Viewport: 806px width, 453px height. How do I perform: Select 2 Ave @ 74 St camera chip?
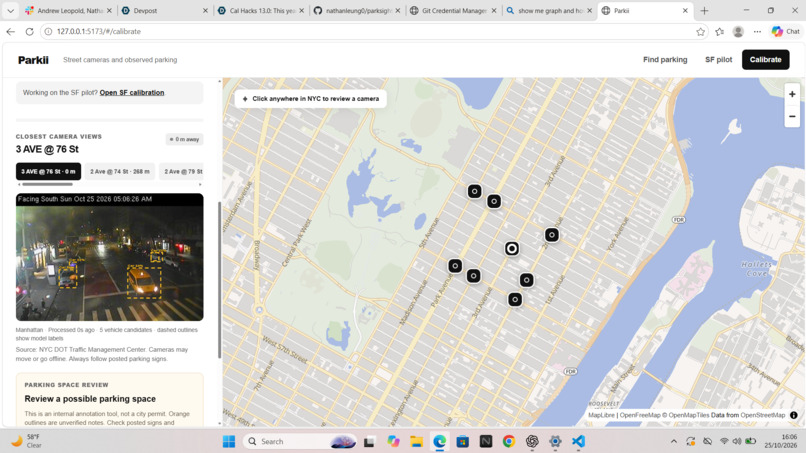pyautogui.click(x=120, y=171)
